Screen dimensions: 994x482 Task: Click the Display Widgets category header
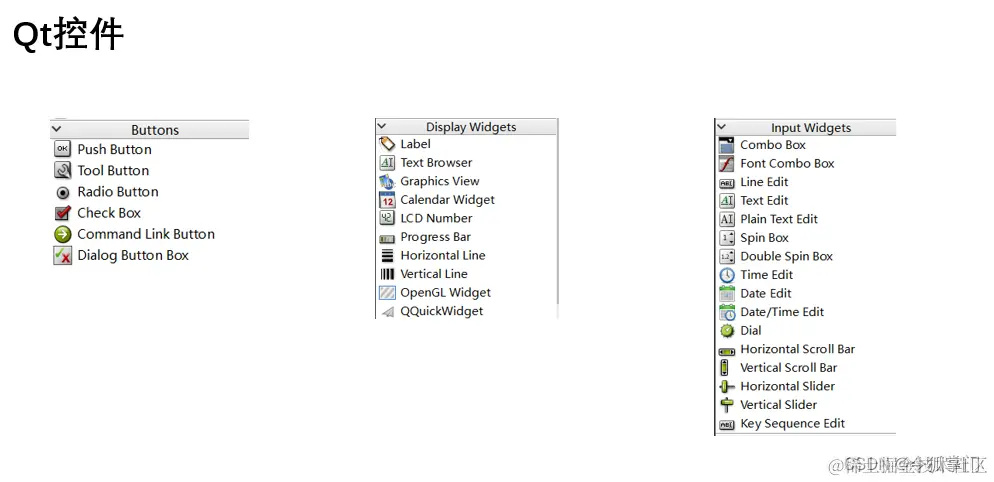[467, 127]
